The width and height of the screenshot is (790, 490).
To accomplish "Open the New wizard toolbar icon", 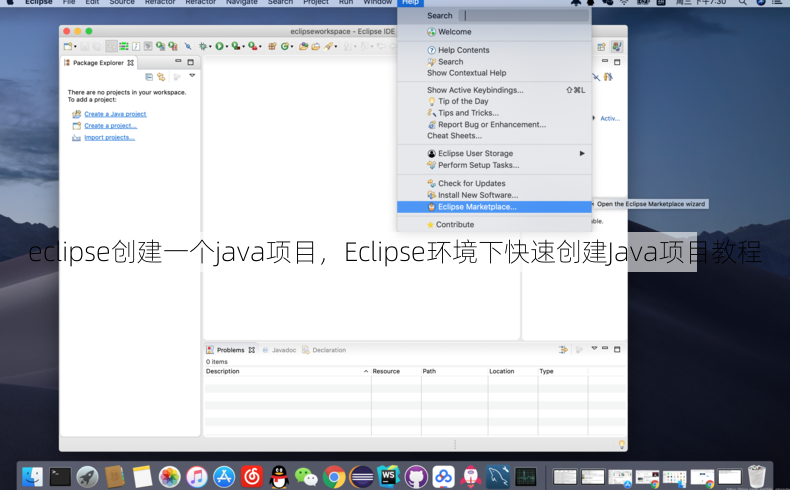I will pos(68,46).
